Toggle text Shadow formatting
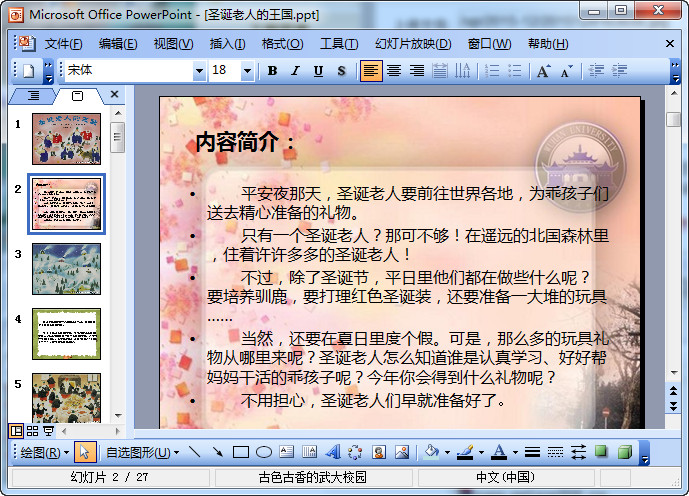Viewport: 689px width, 496px height. 341,71
